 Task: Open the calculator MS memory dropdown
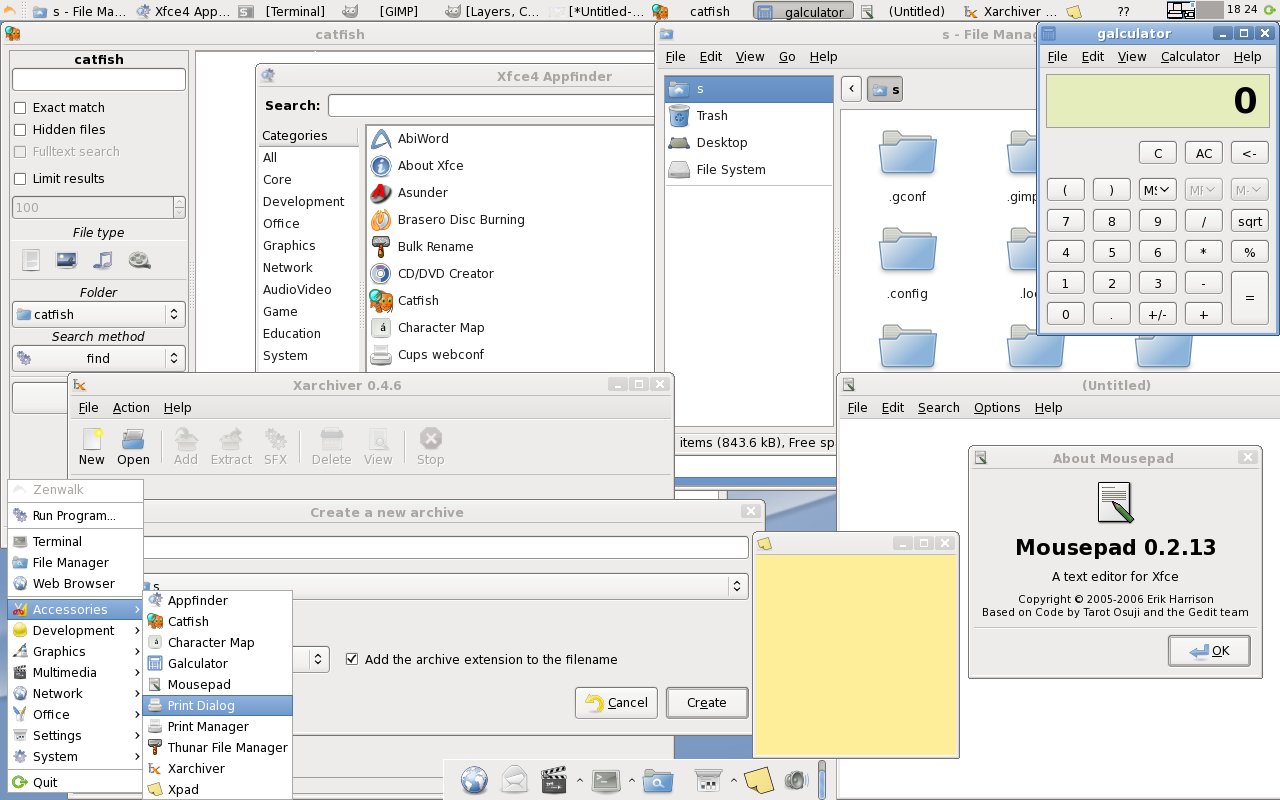(x=1157, y=189)
